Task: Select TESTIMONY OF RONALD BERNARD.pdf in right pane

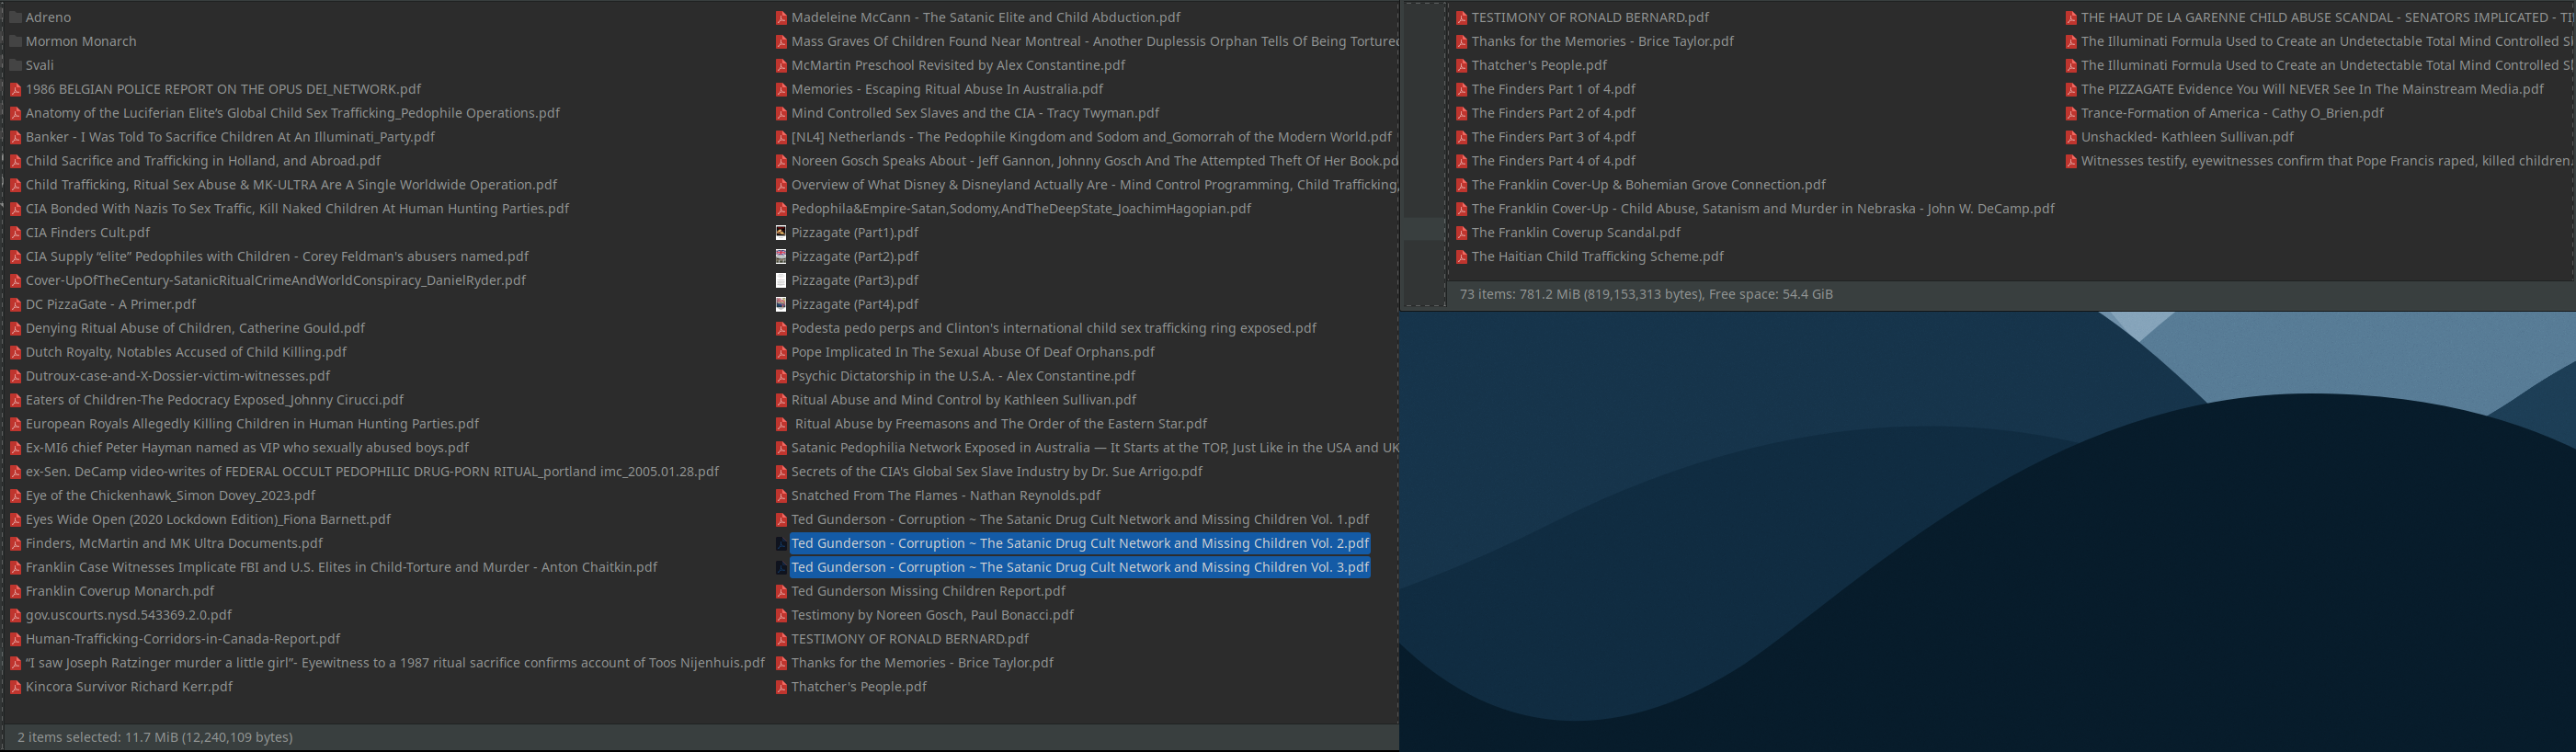Action: click(1590, 17)
